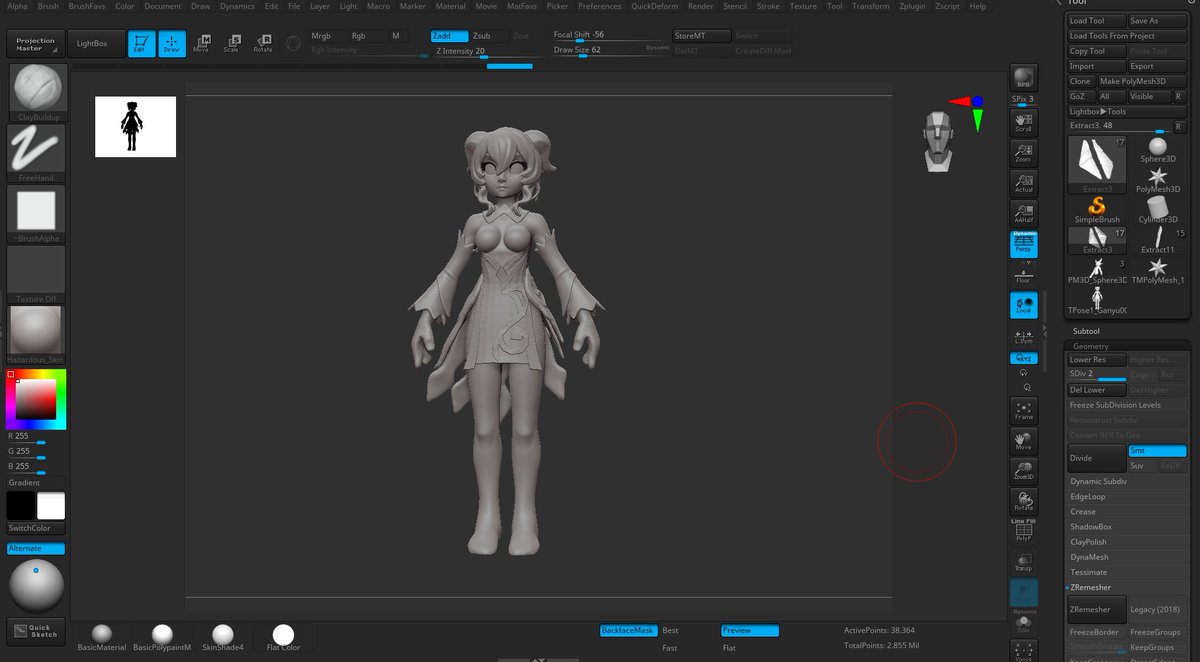1200x662 pixels.
Task: Open the Subtool section
Action: [1086, 331]
